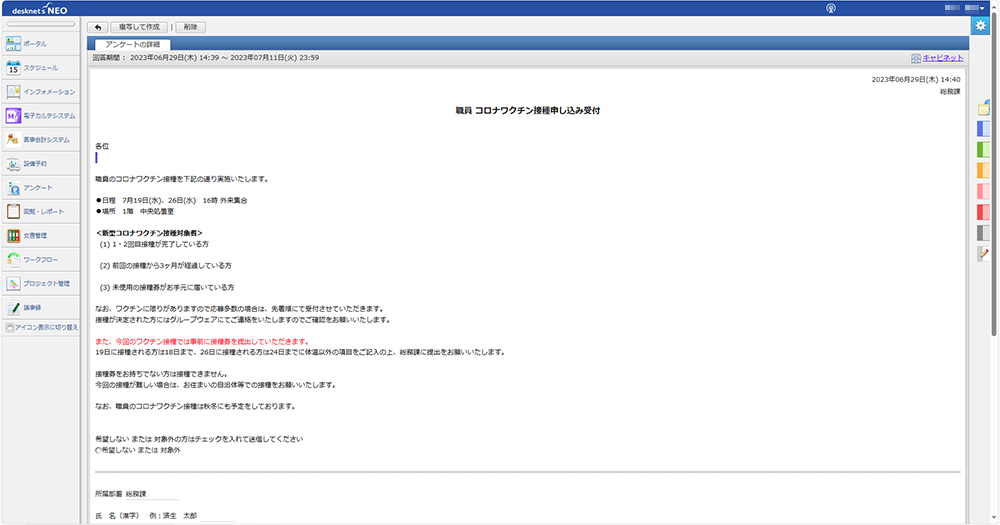The height and width of the screenshot is (525, 1000).
Task: Open the 回覧・レポート clipboard icon
Action: pyautogui.click(x=13, y=211)
